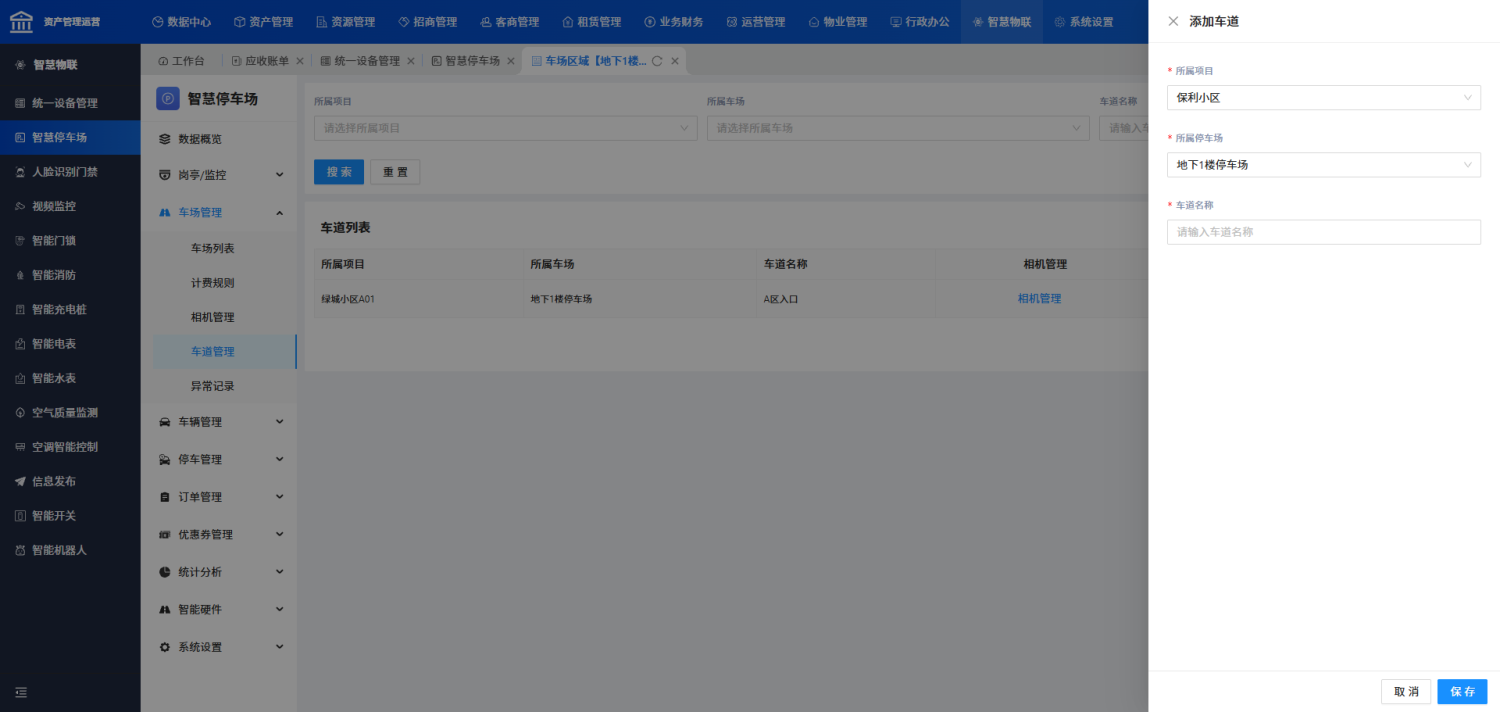1500x712 pixels.
Task: Click 智能水表 sidebar icon
Action: tap(20, 378)
